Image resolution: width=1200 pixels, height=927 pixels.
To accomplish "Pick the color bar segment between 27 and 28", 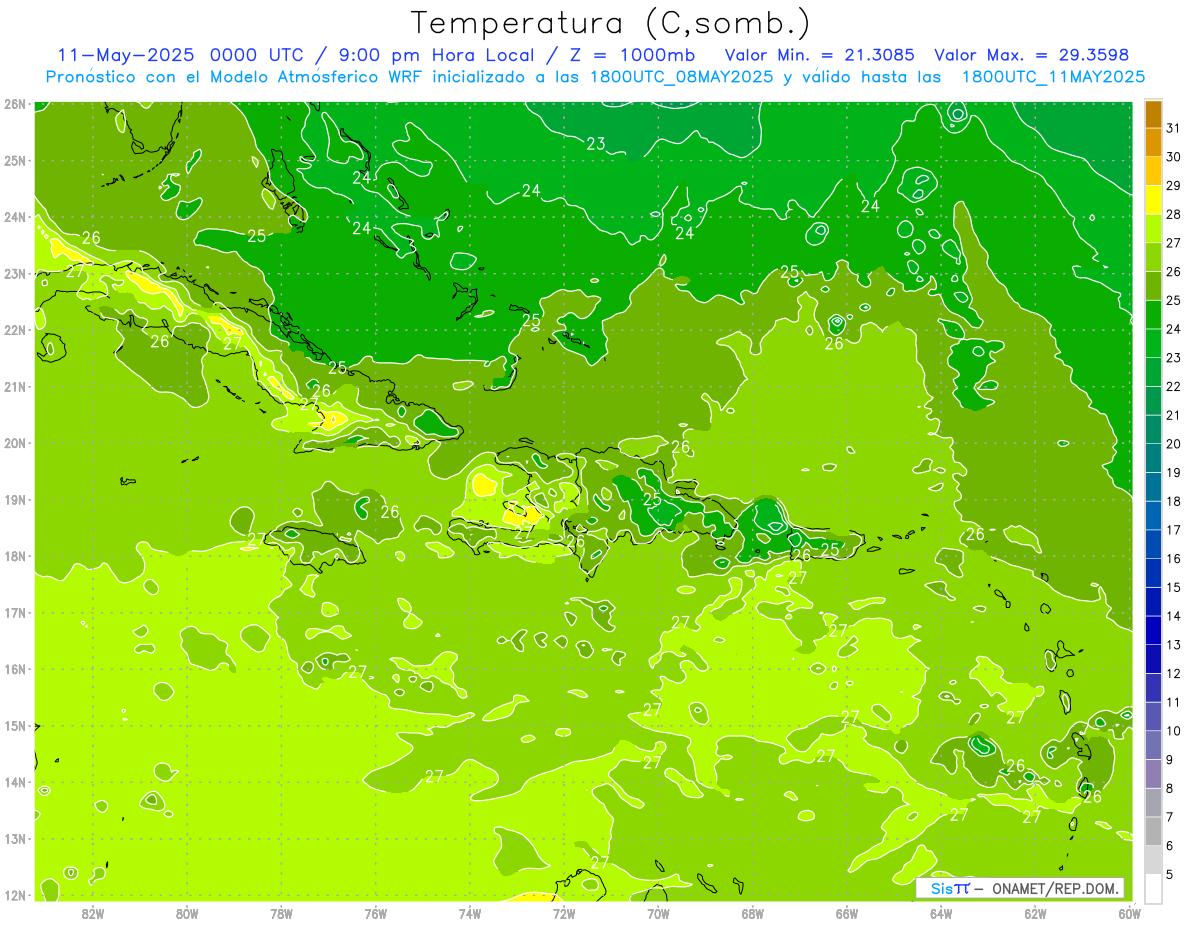I will [x=1153, y=229].
